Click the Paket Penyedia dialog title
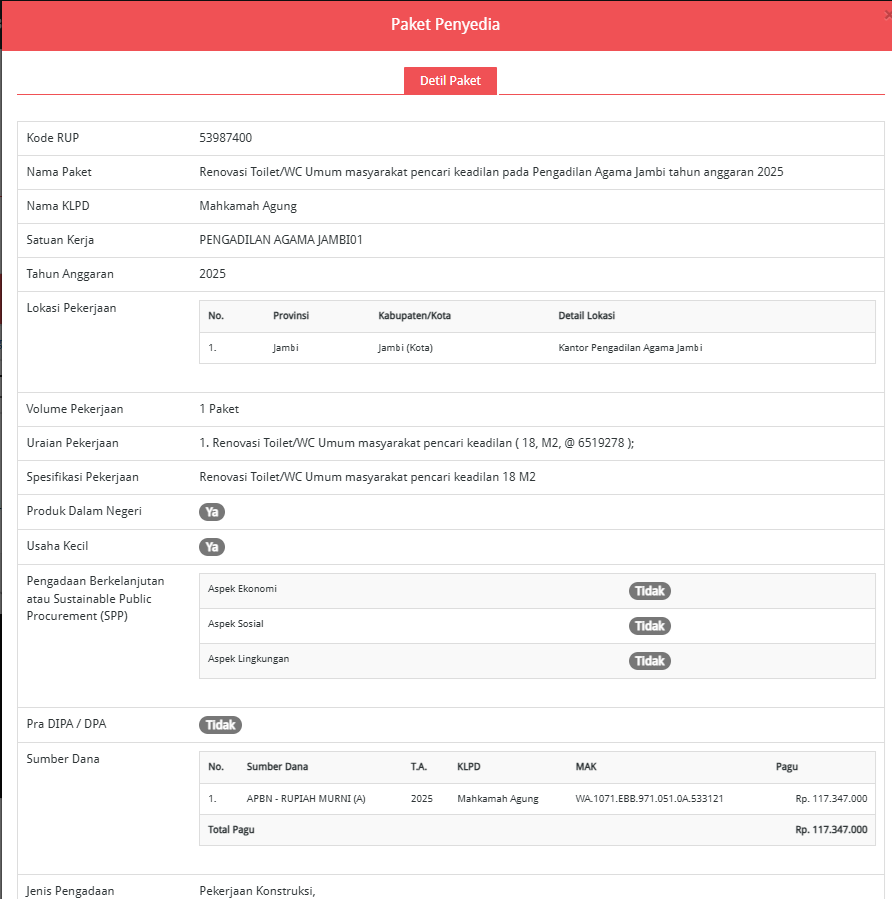The image size is (892, 899). 445,24
